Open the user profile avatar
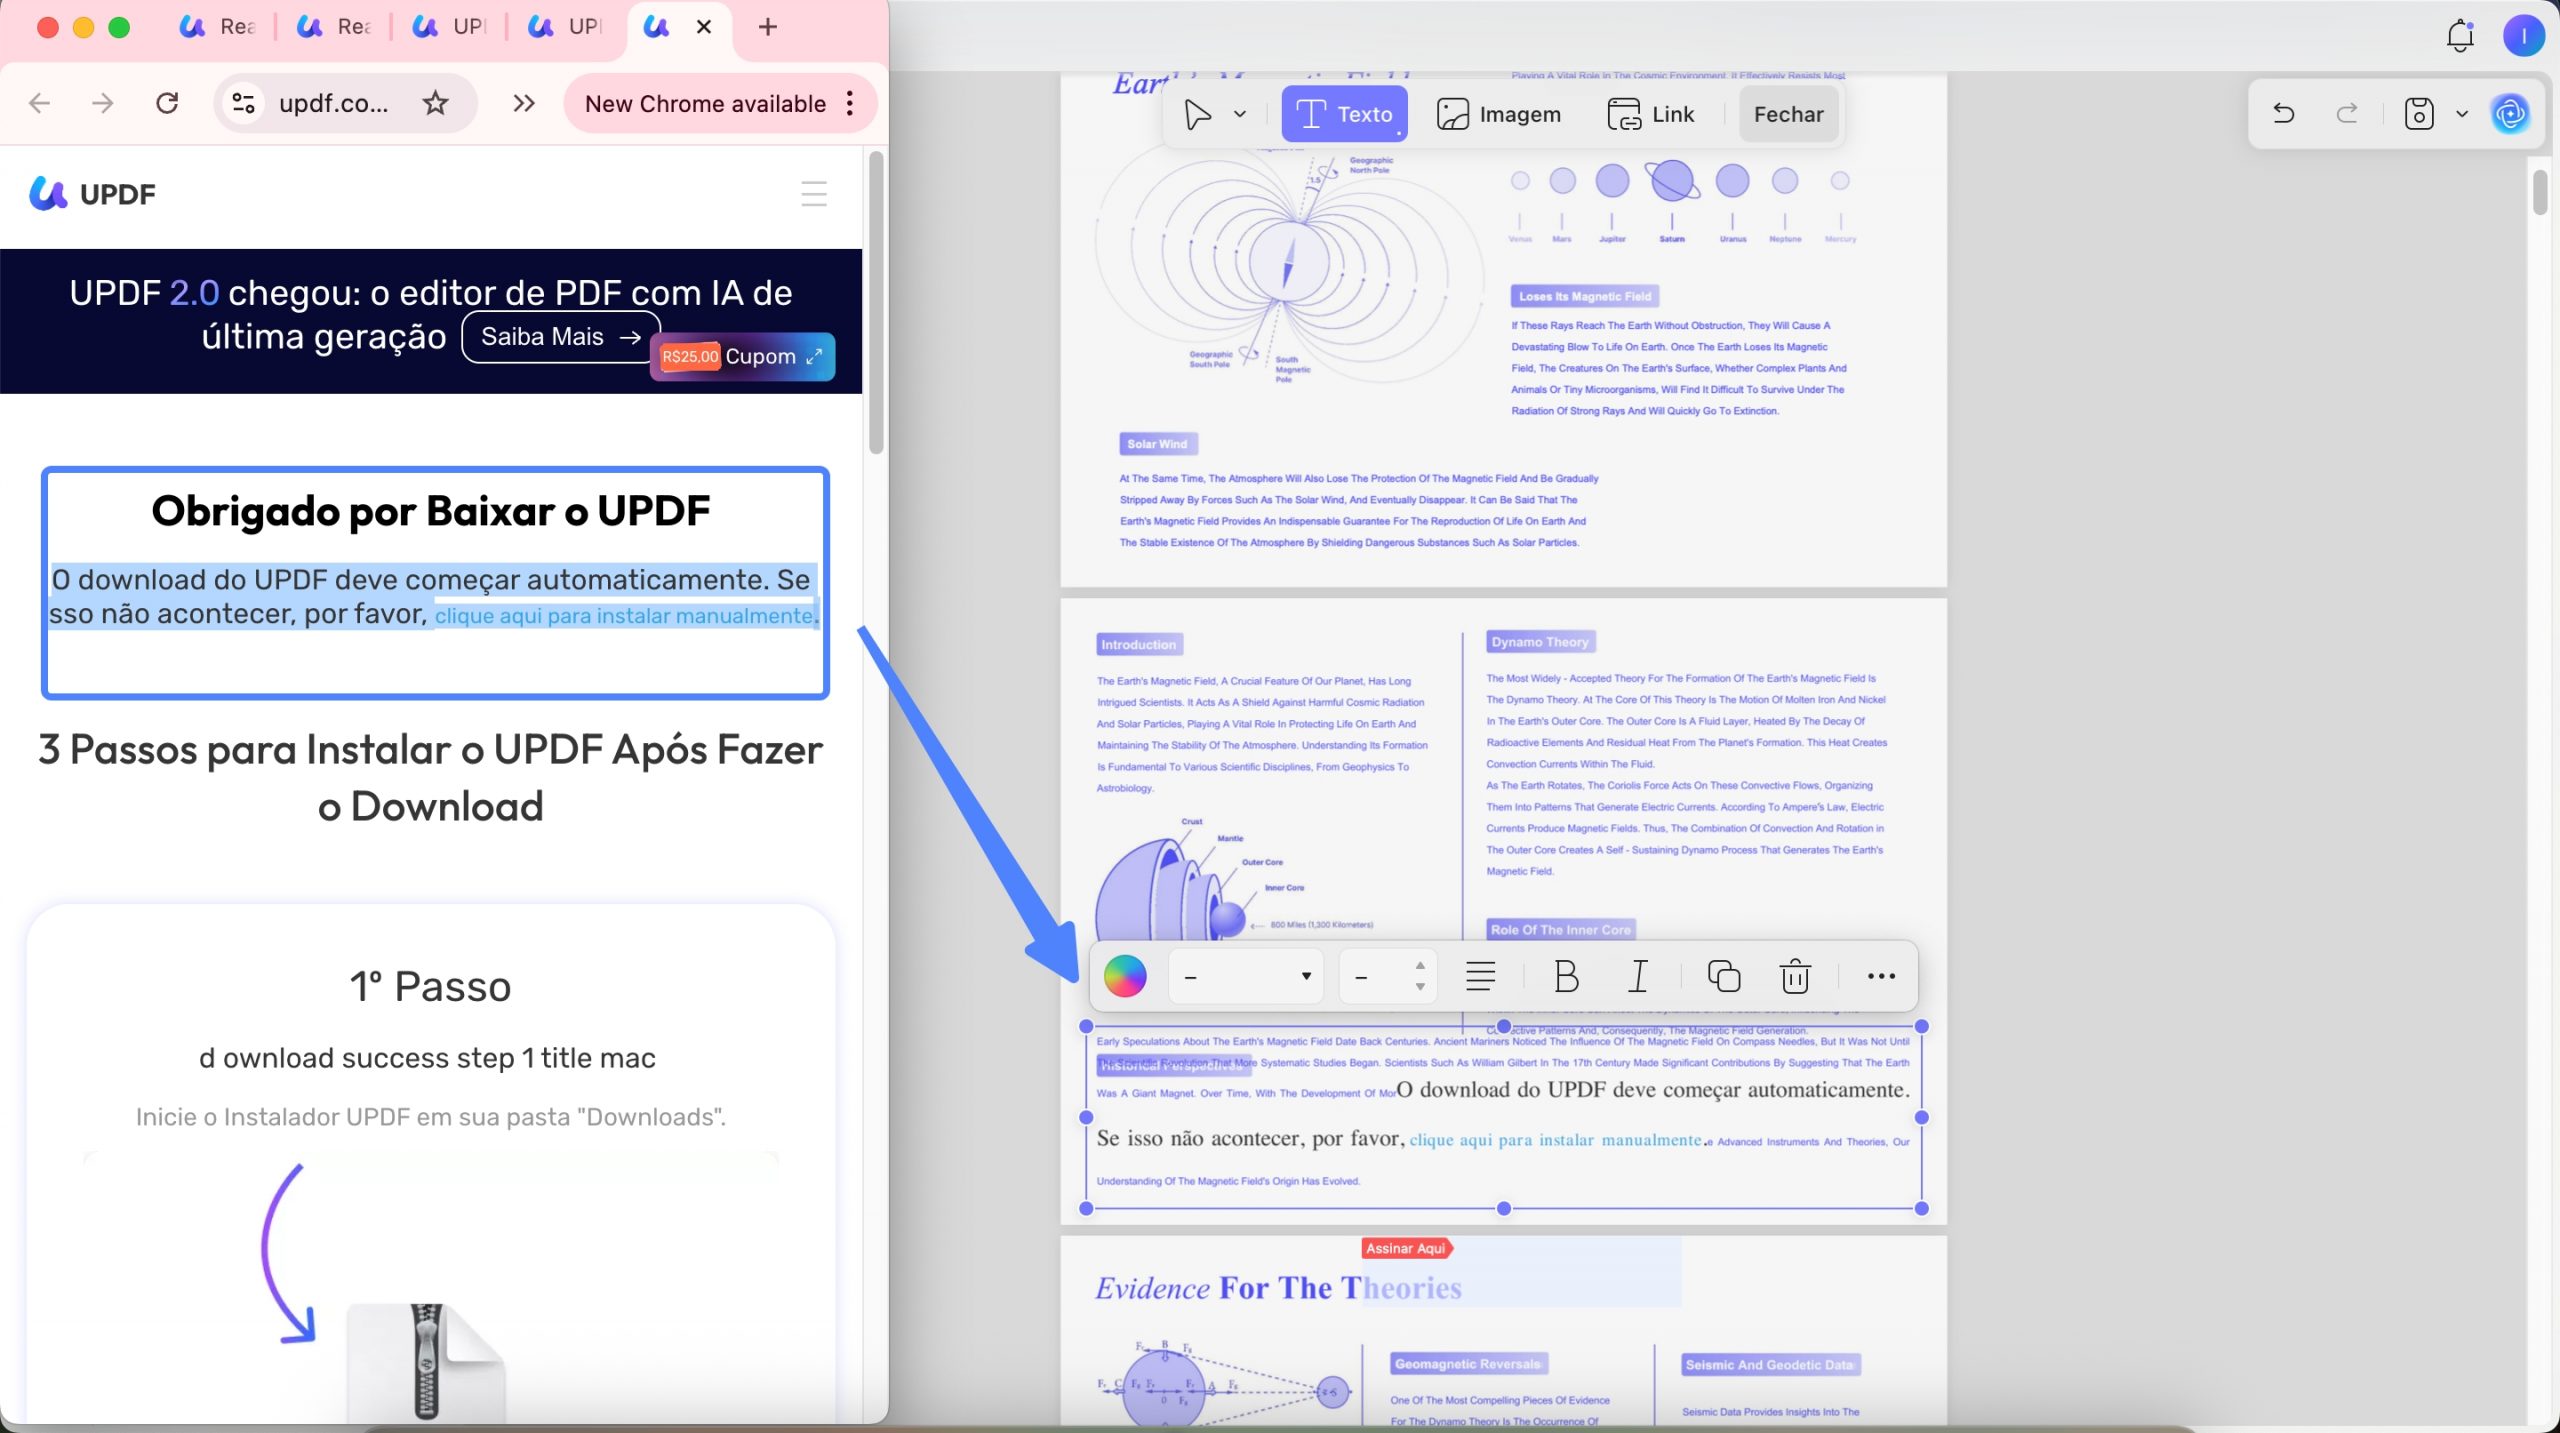 [x=2523, y=36]
